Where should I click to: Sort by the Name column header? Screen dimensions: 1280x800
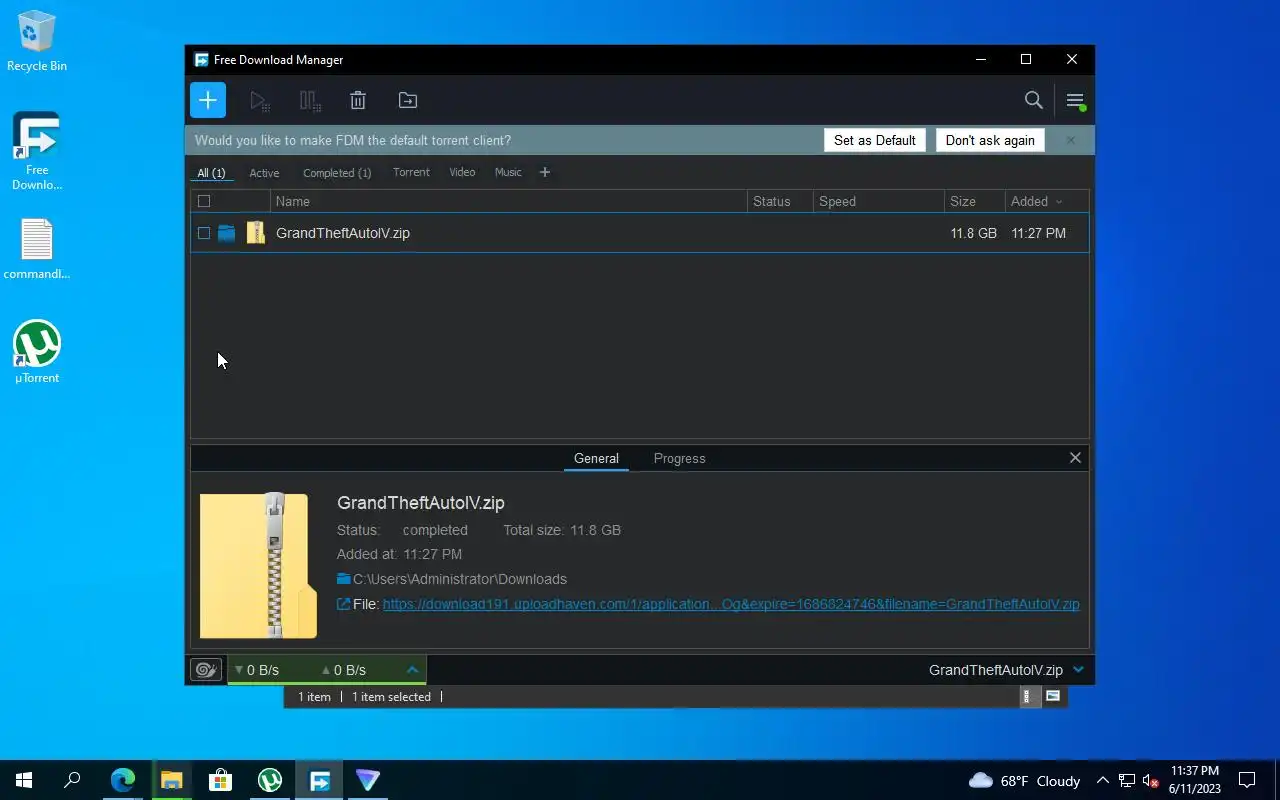point(508,201)
